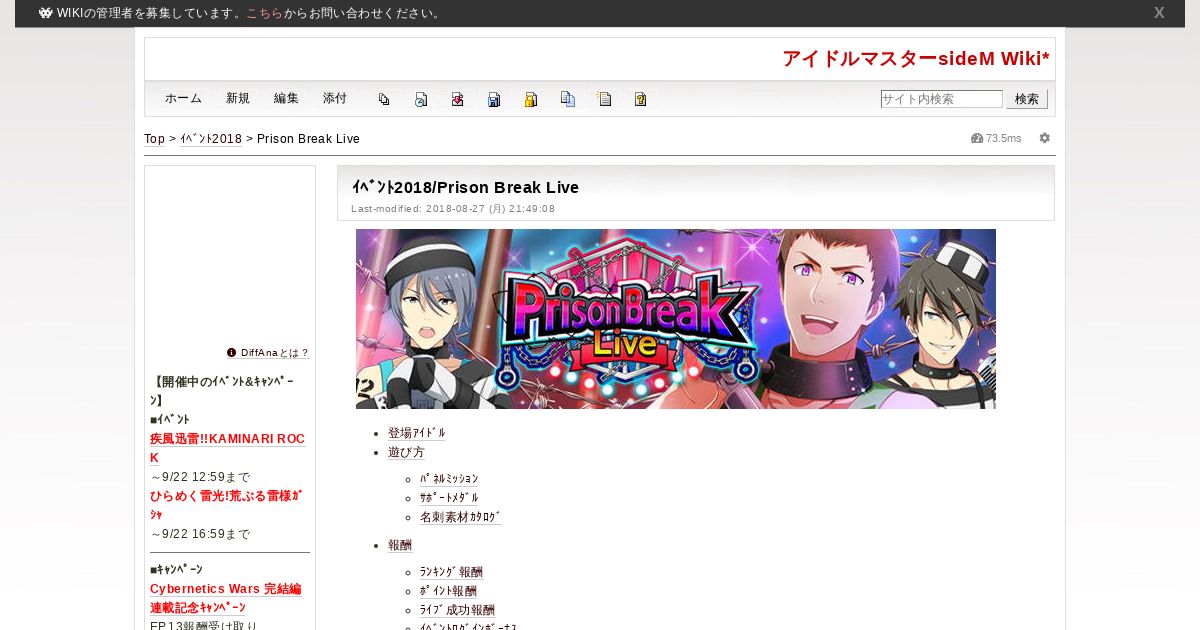The image size is (1200, 630).
Task: Open the ｲﾍﾞﾝﾄ2018 breadcrumb link
Action: pyautogui.click(x=211, y=139)
